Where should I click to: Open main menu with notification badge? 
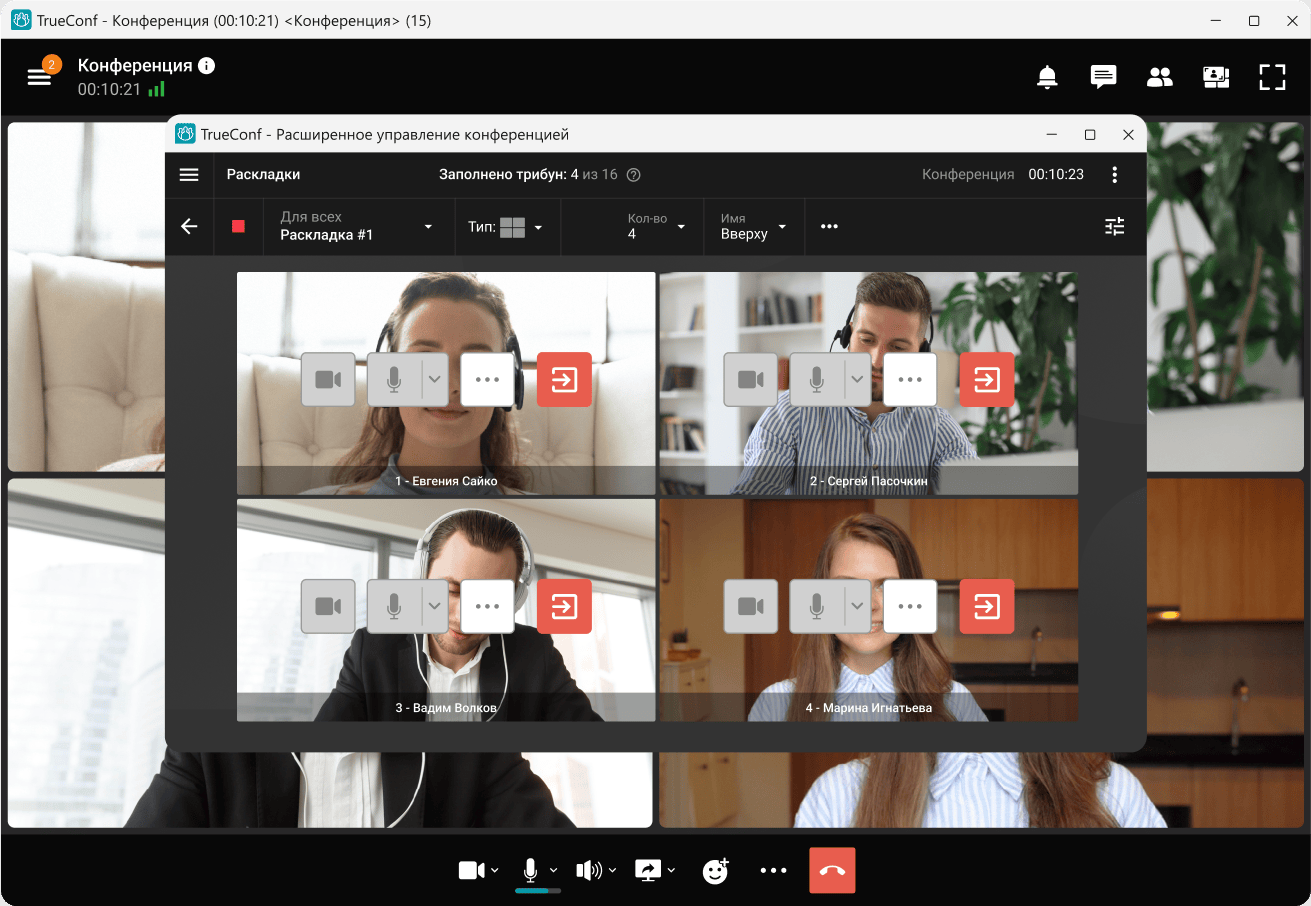[40, 77]
